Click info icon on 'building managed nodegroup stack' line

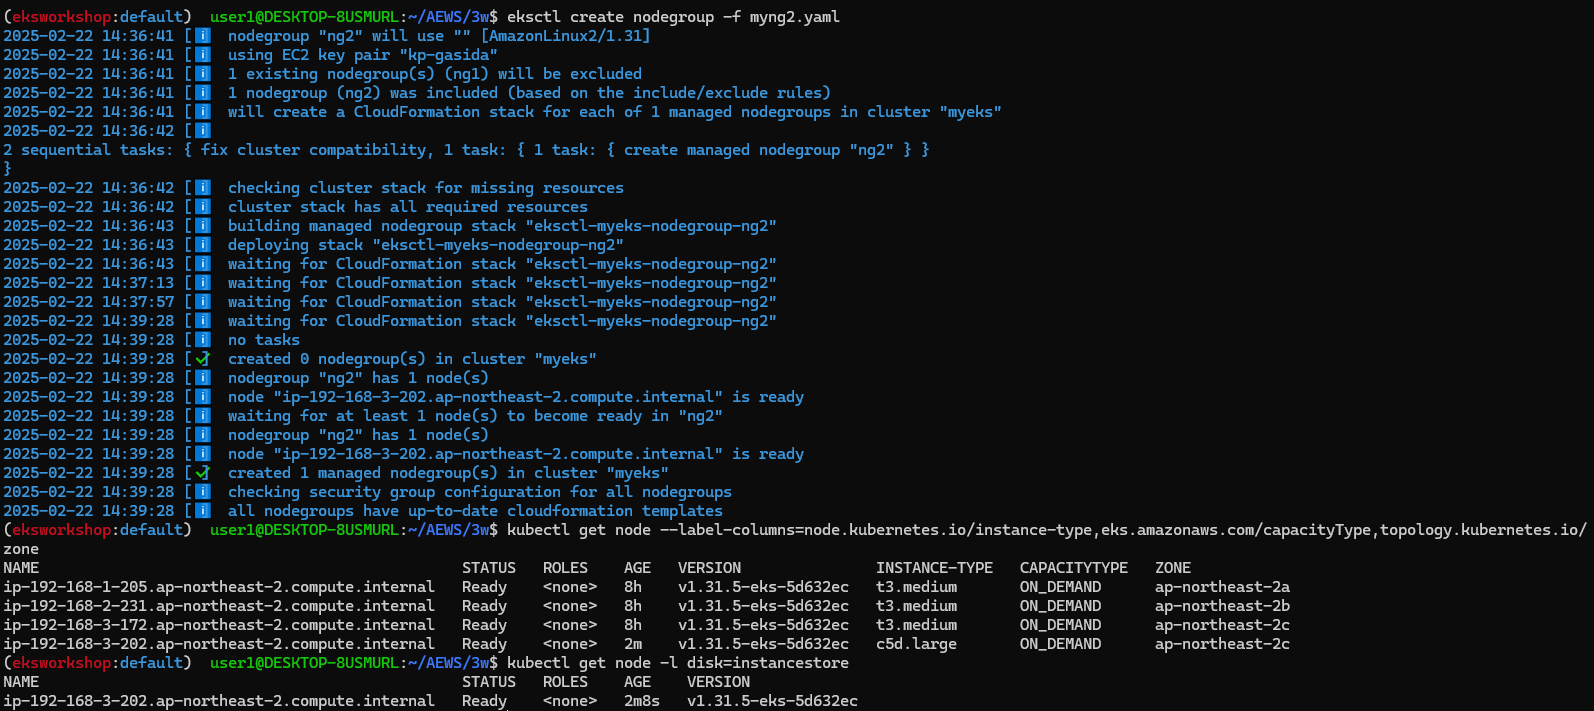(203, 226)
